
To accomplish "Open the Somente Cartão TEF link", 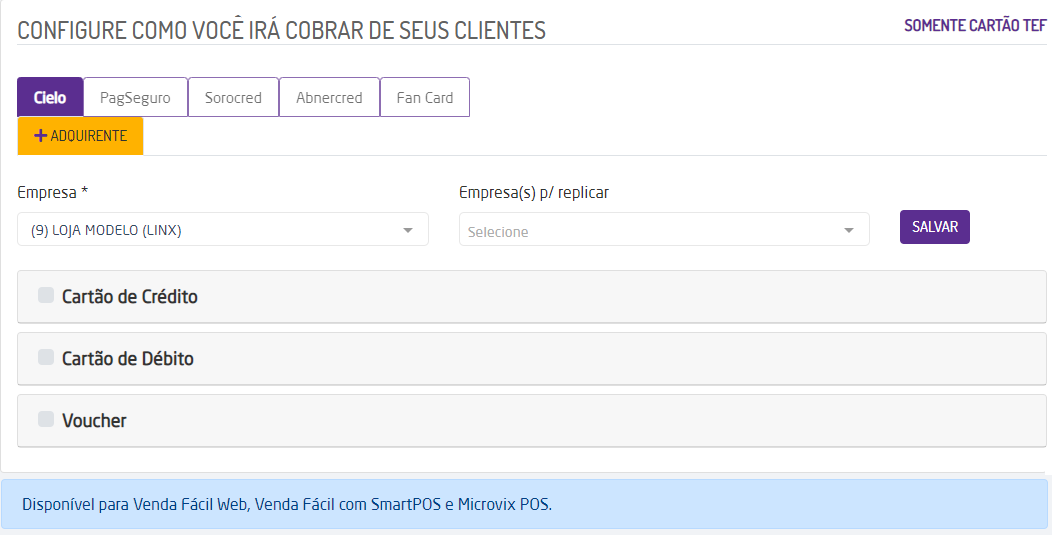I will click(x=975, y=26).
